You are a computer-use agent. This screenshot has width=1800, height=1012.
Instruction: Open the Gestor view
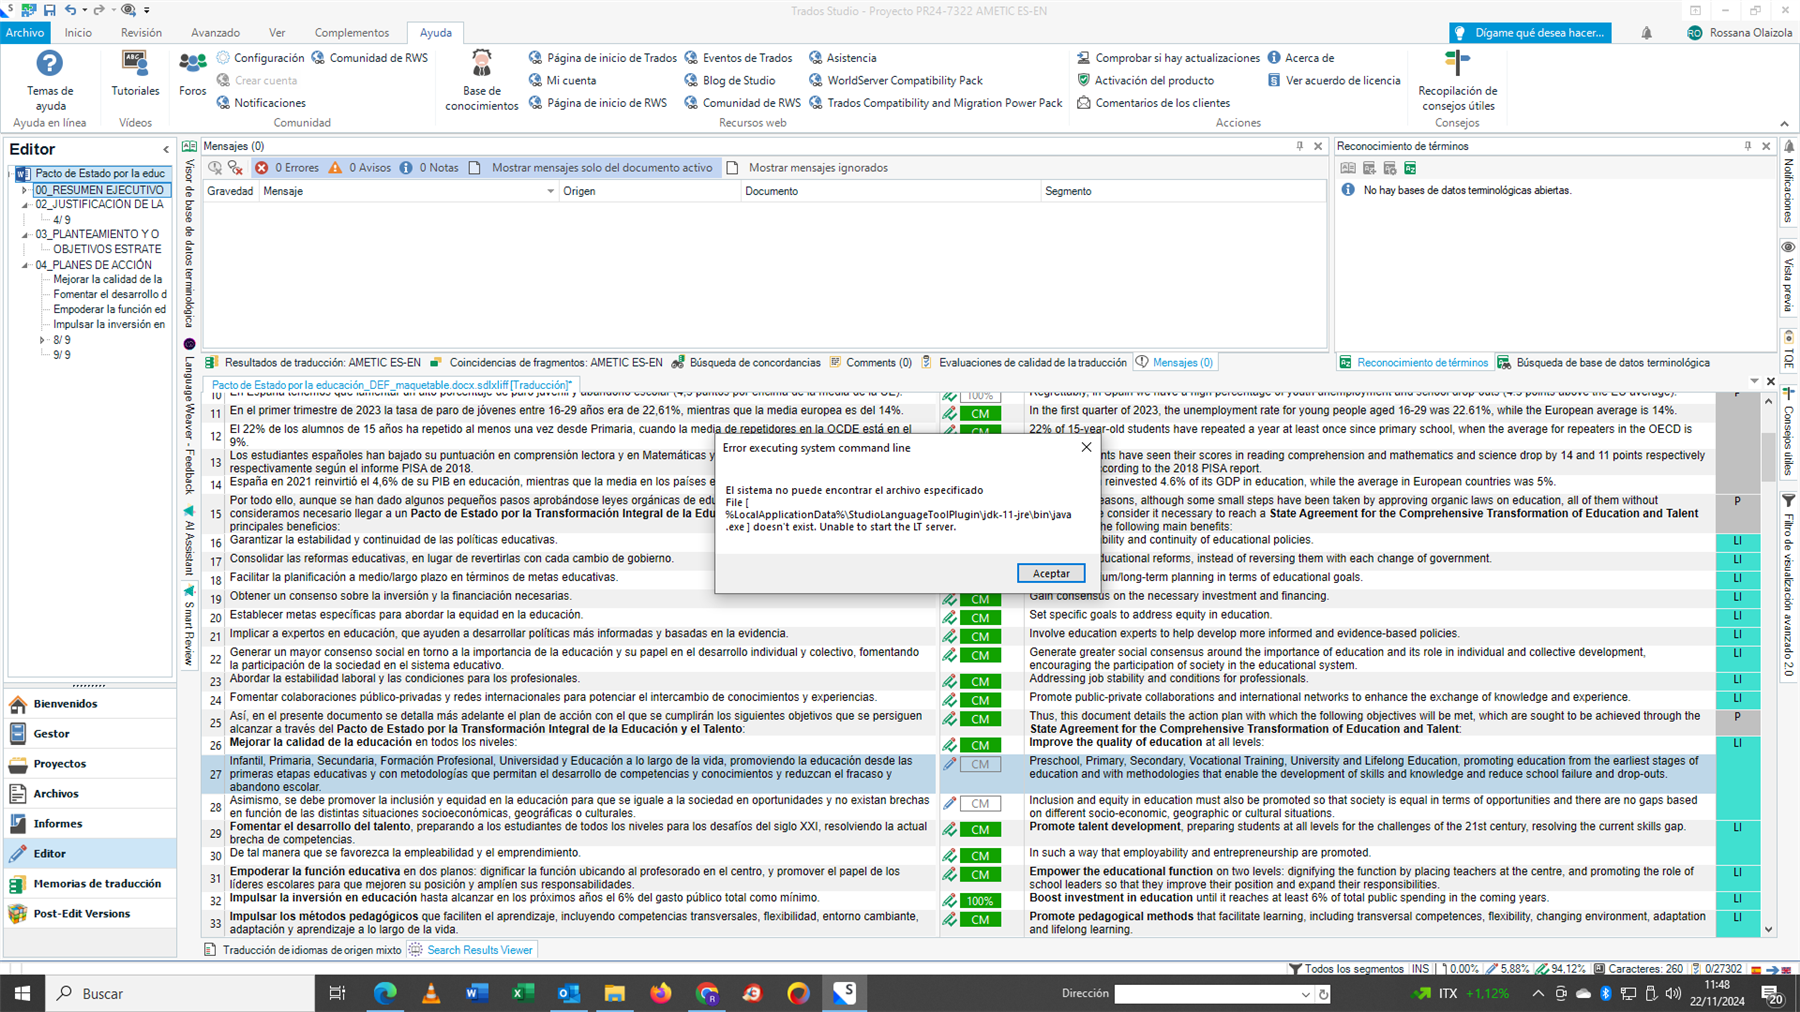point(89,734)
